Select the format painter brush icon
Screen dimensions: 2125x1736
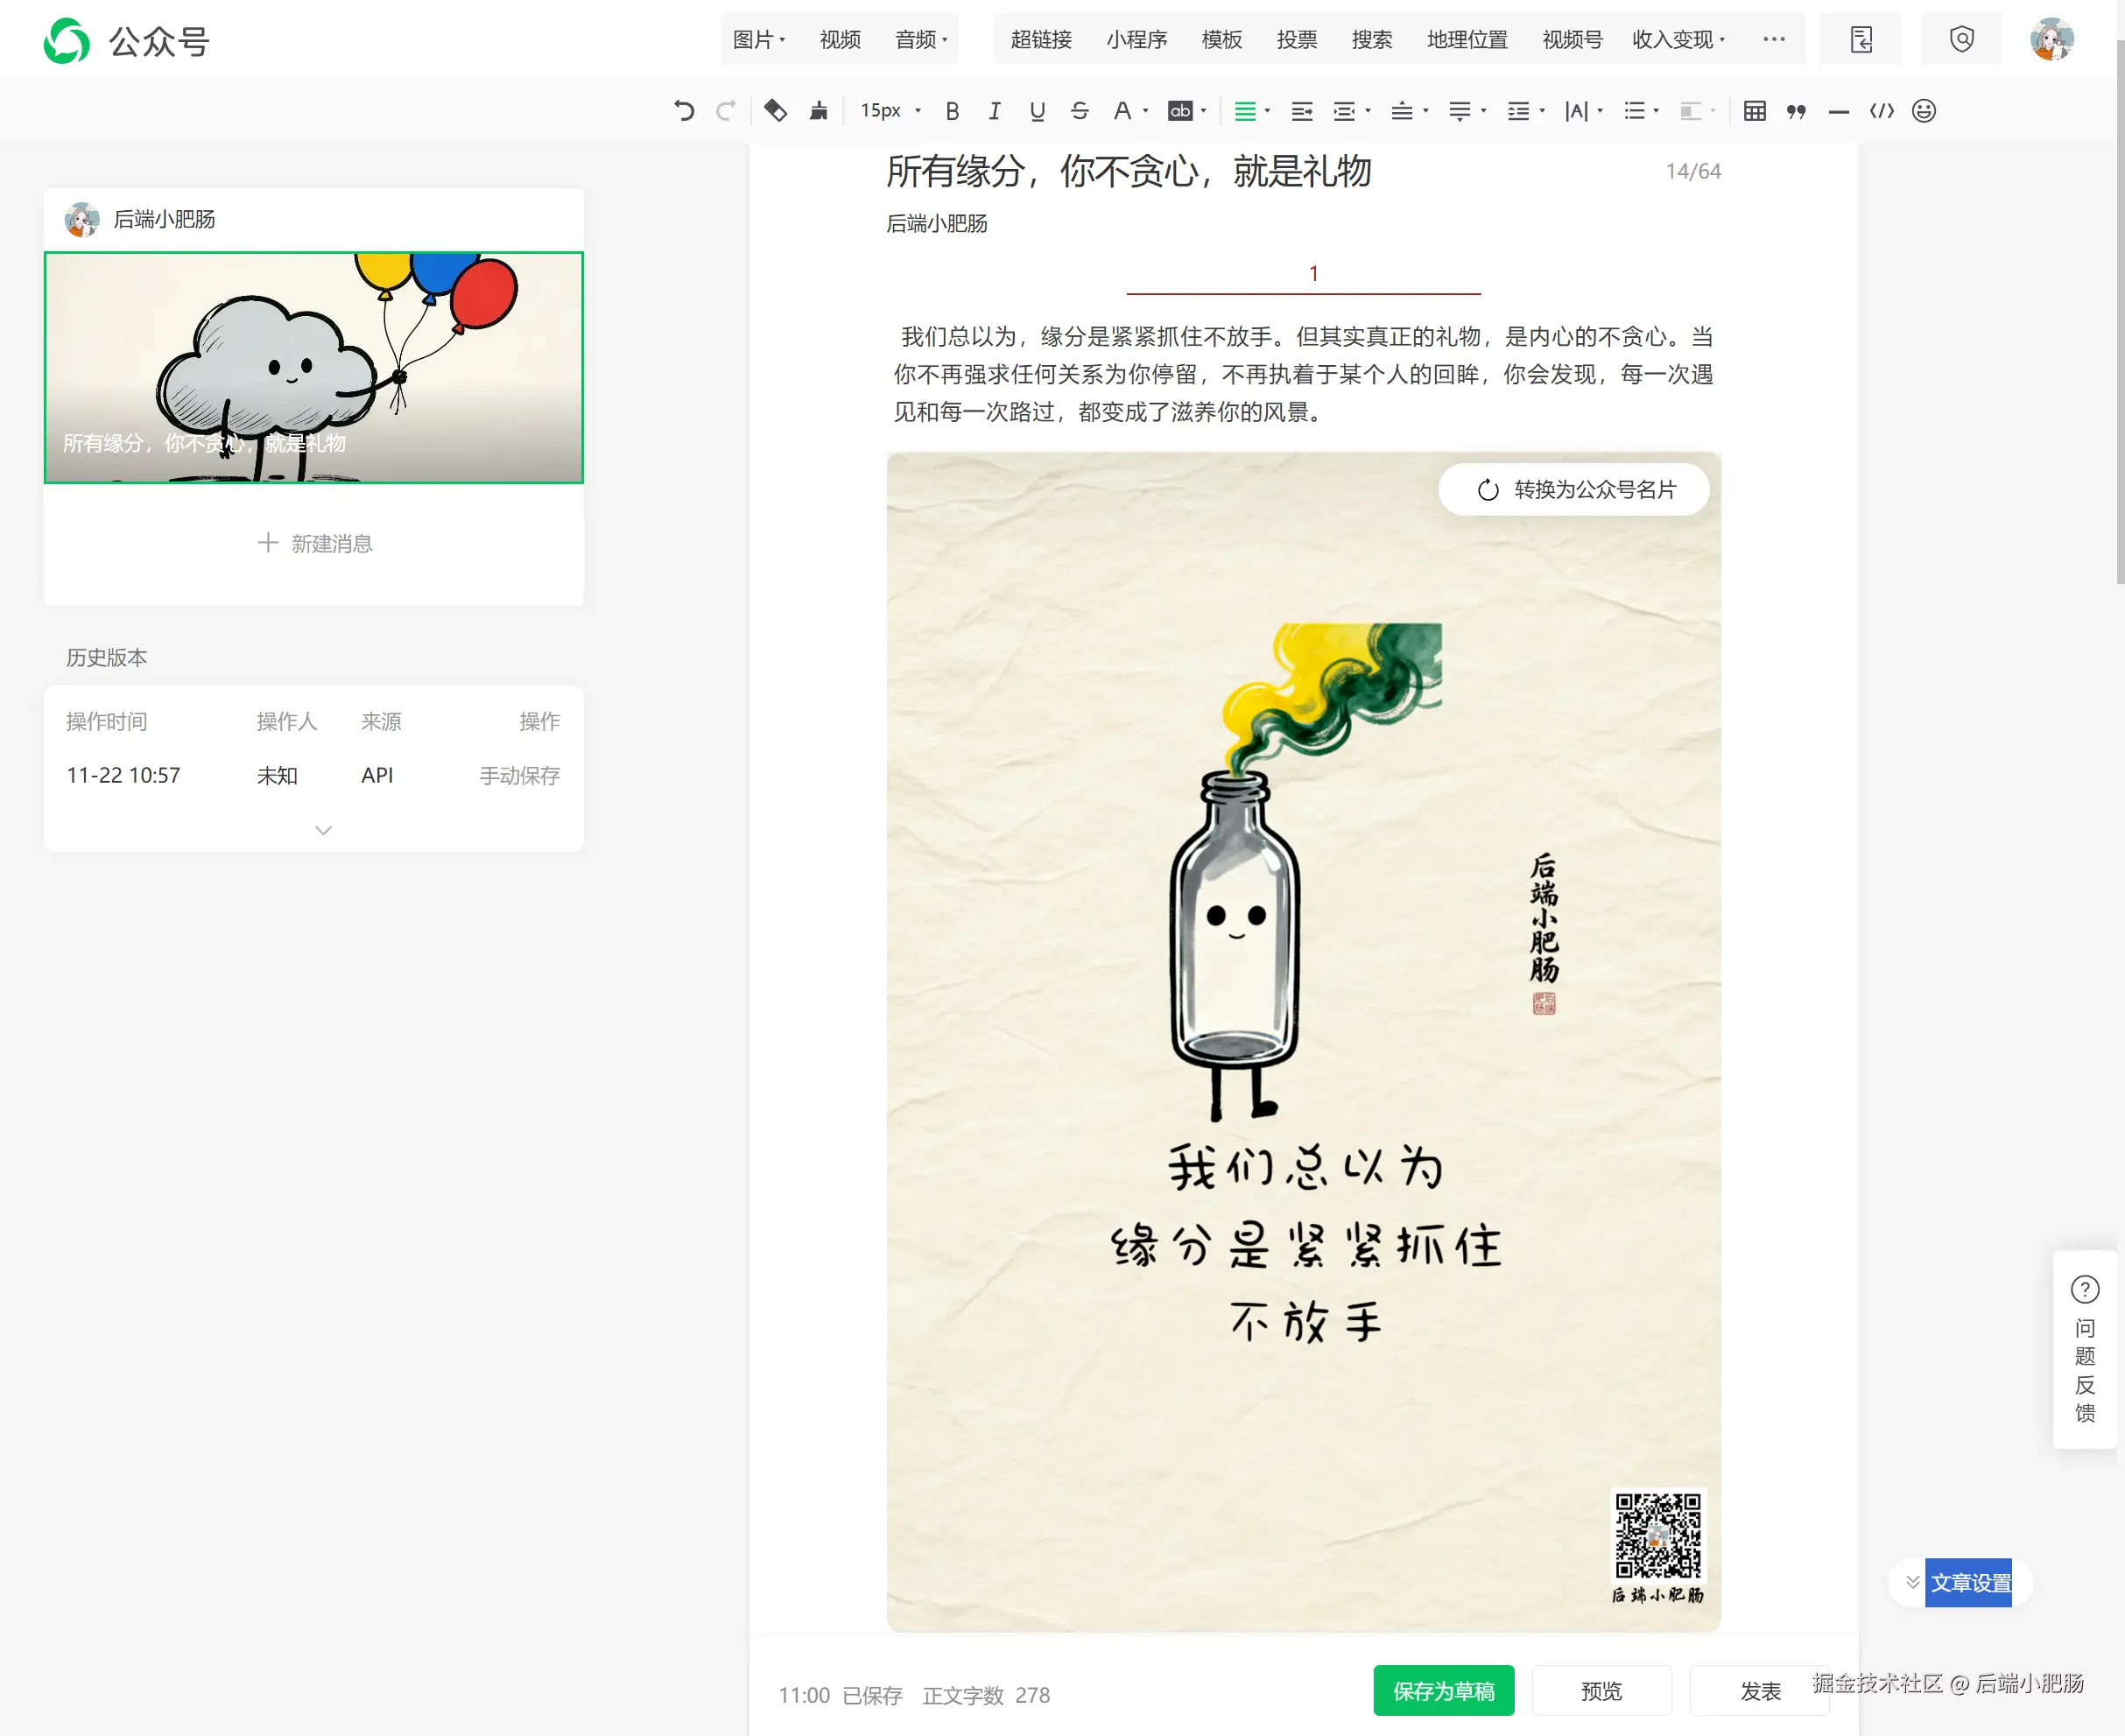tap(818, 111)
